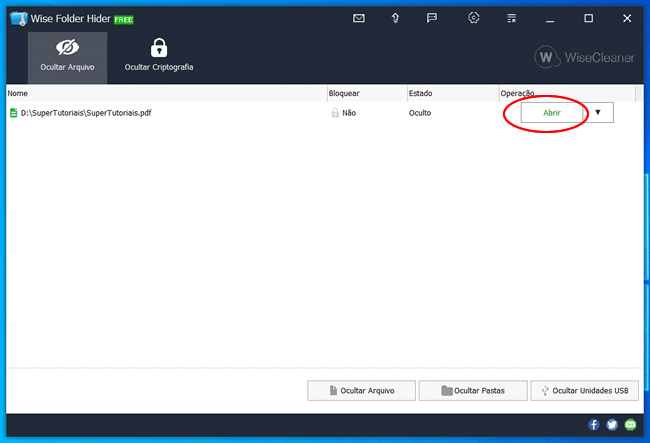Image resolution: width=650 pixels, height=443 pixels.
Task: Switch to the Ocultar Arquivo tab
Action: click(x=68, y=56)
